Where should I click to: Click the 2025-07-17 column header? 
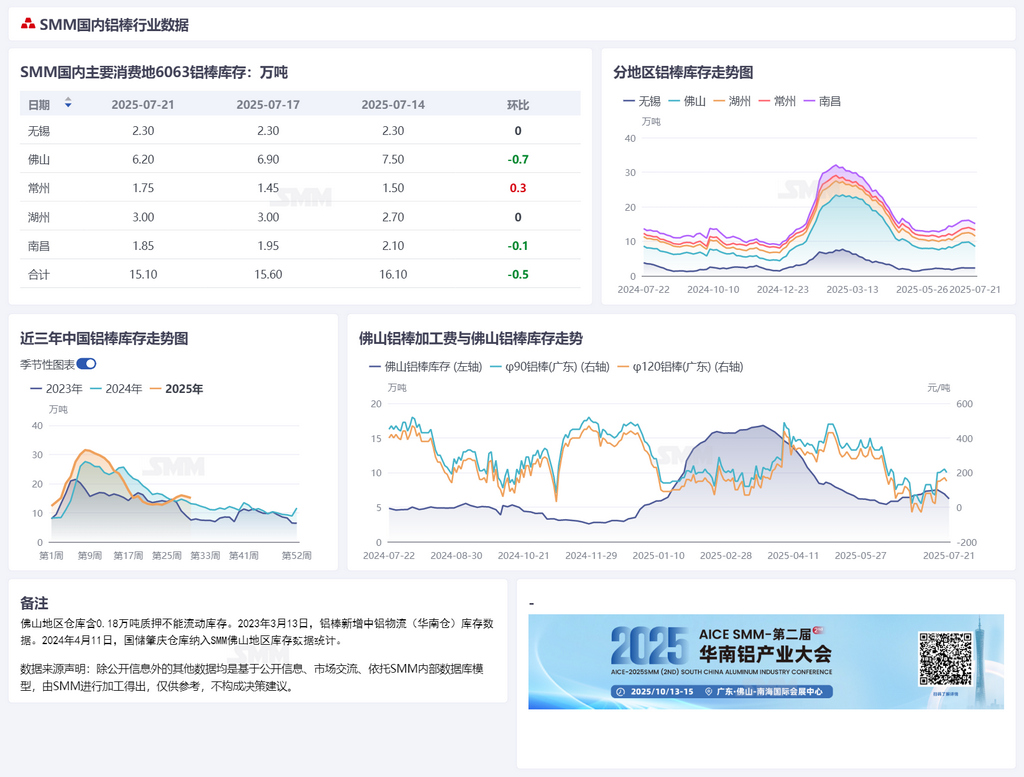tap(268, 104)
